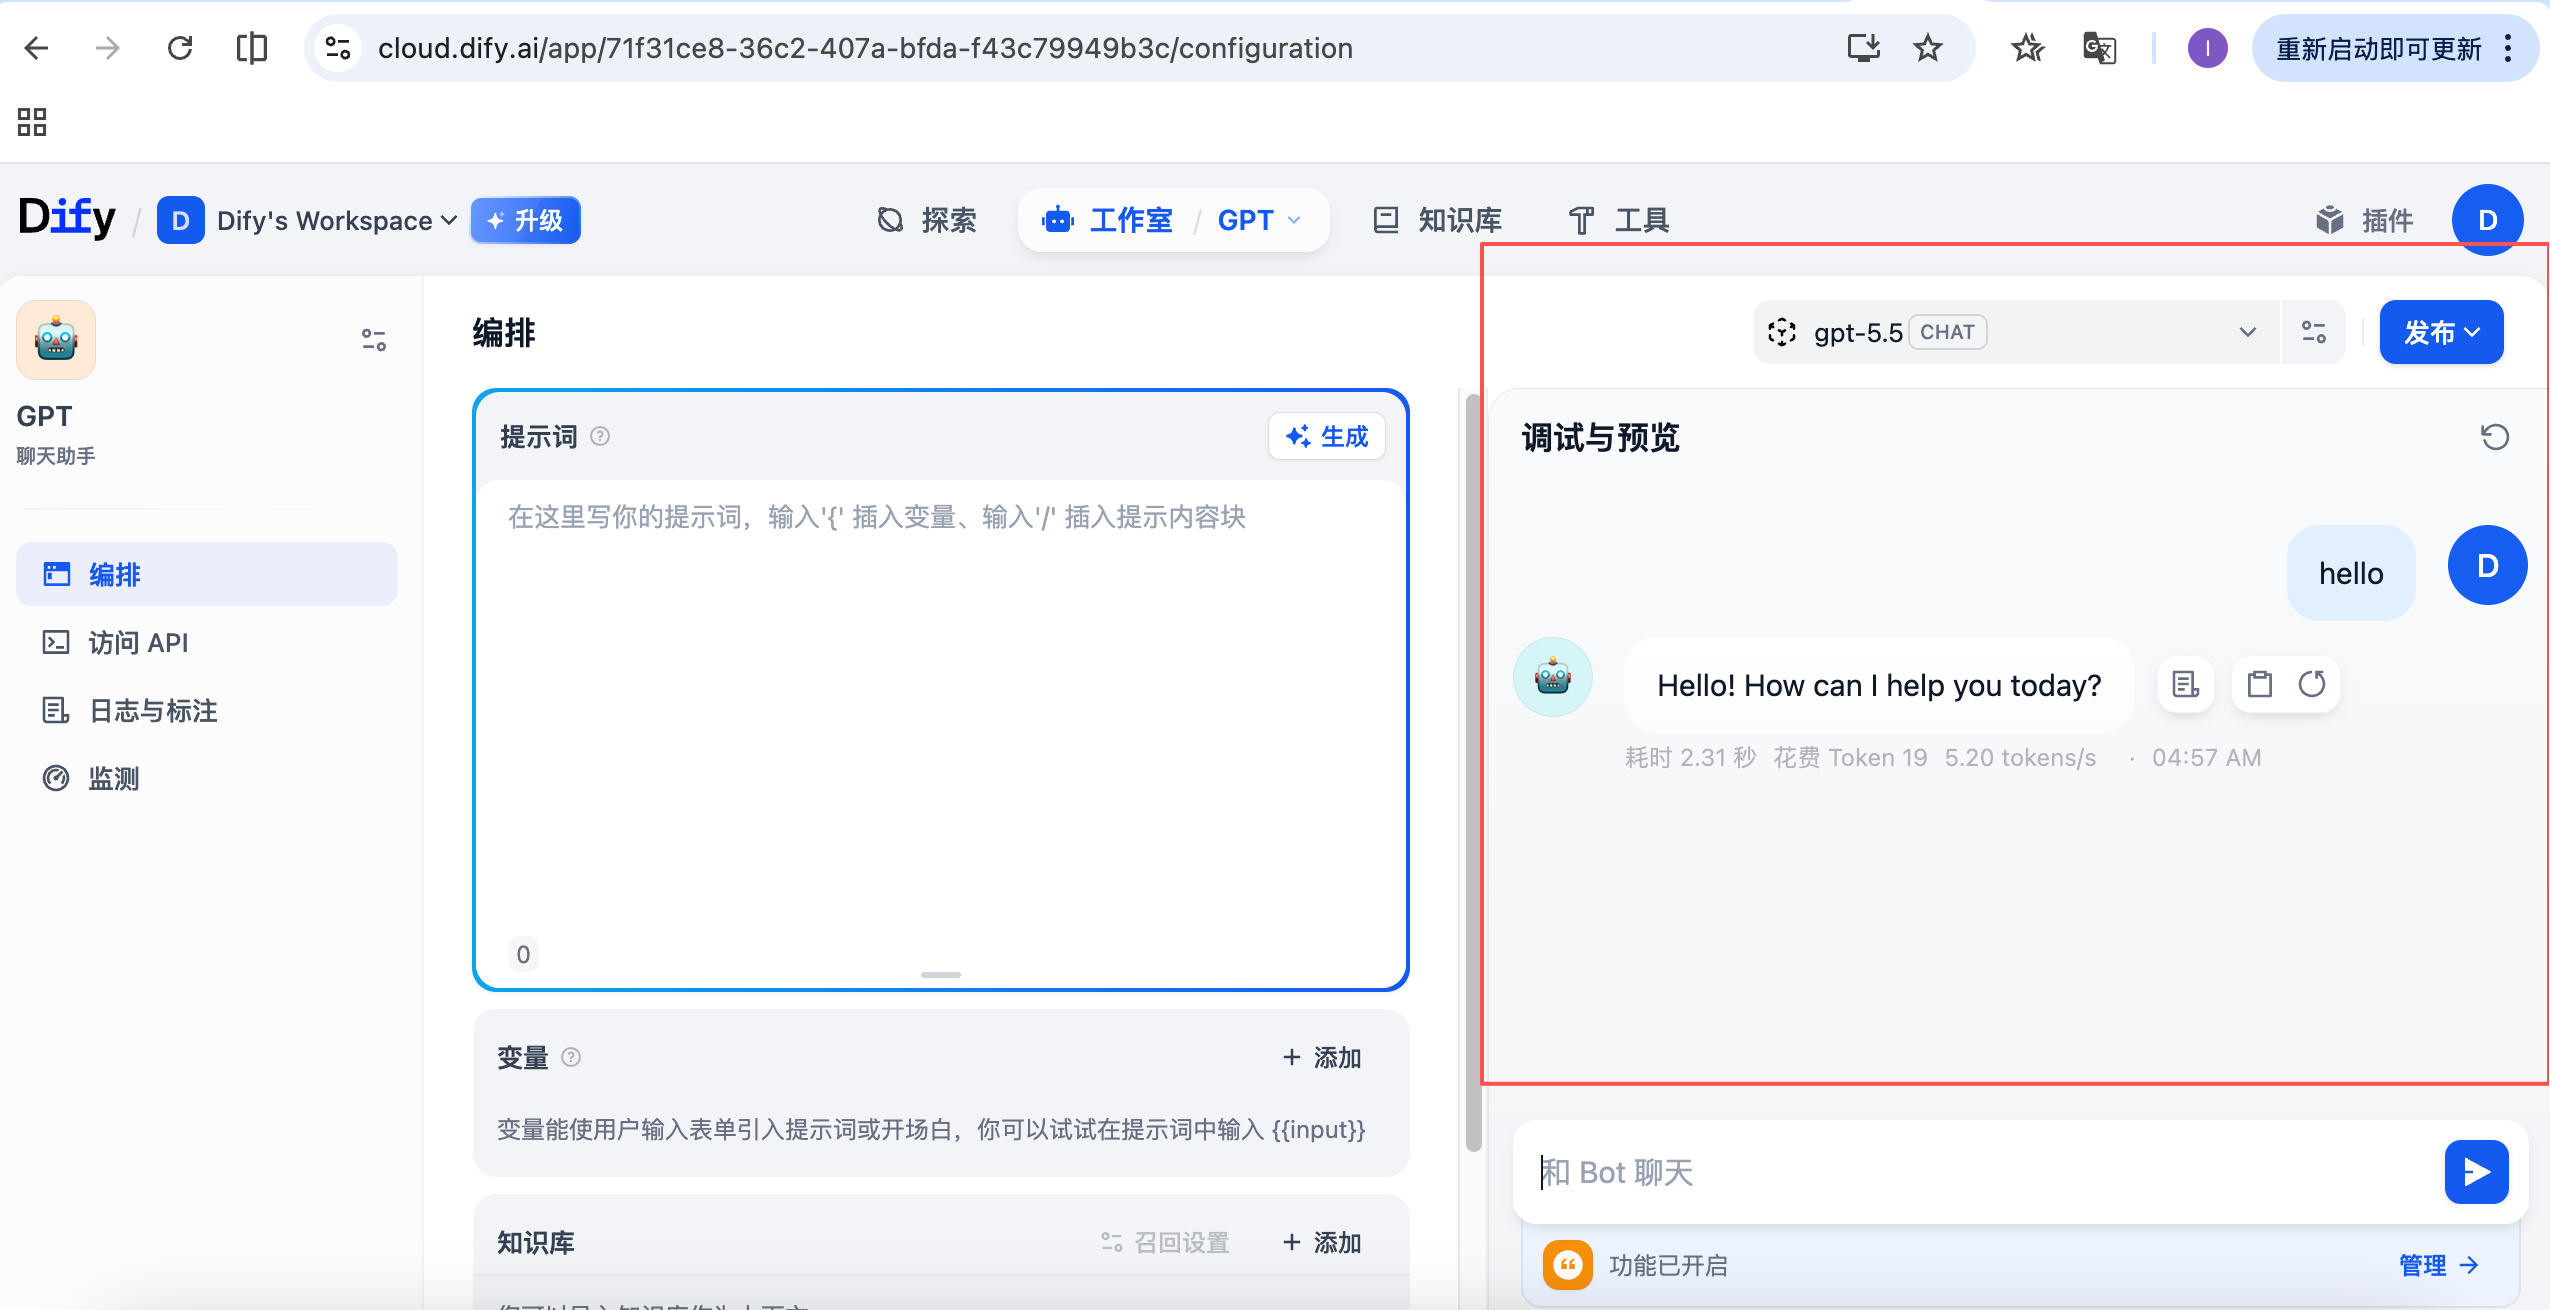Image resolution: width=2550 pixels, height=1310 pixels.
Task: Open model parameter settings icon
Action: 2313,332
